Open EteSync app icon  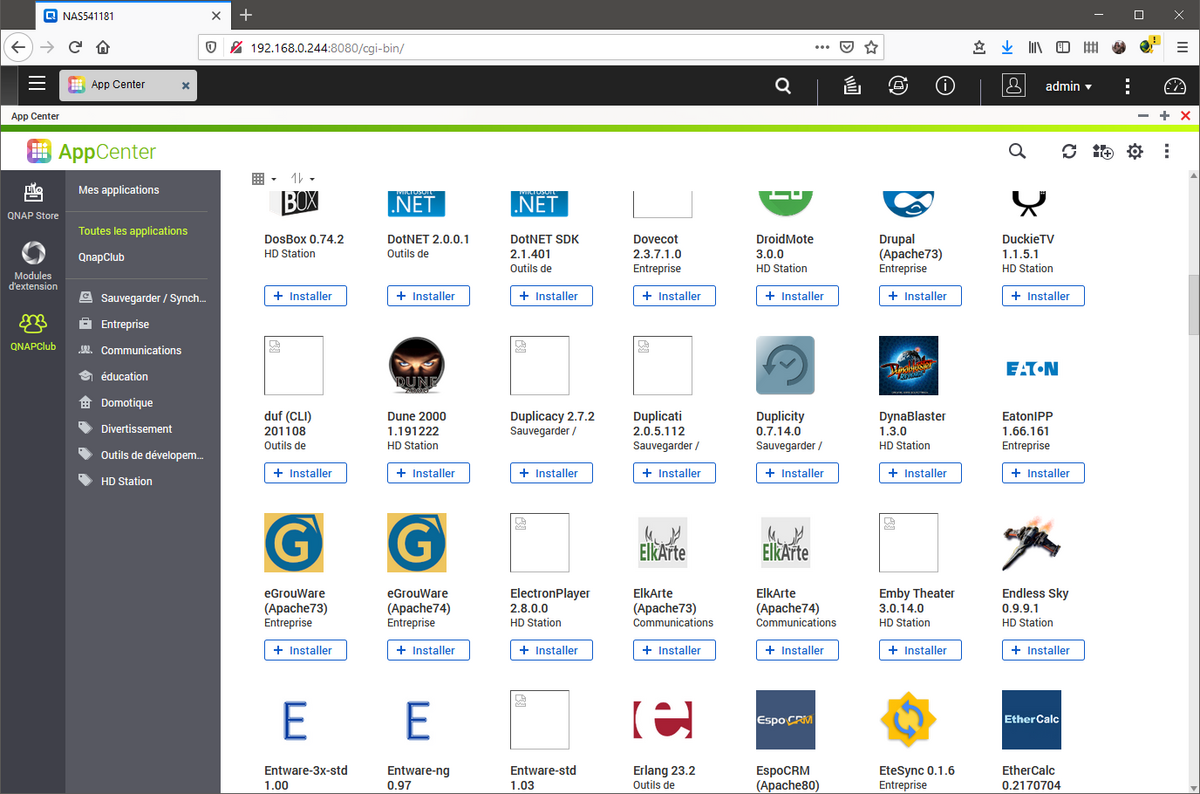pyautogui.click(x=908, y=720)
